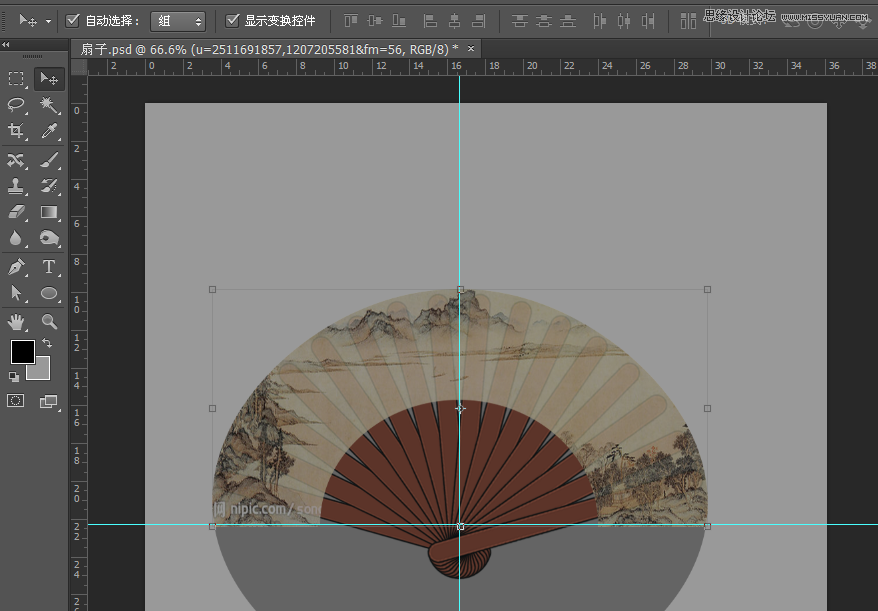Select the Brush tool

[x=49, y=160]
